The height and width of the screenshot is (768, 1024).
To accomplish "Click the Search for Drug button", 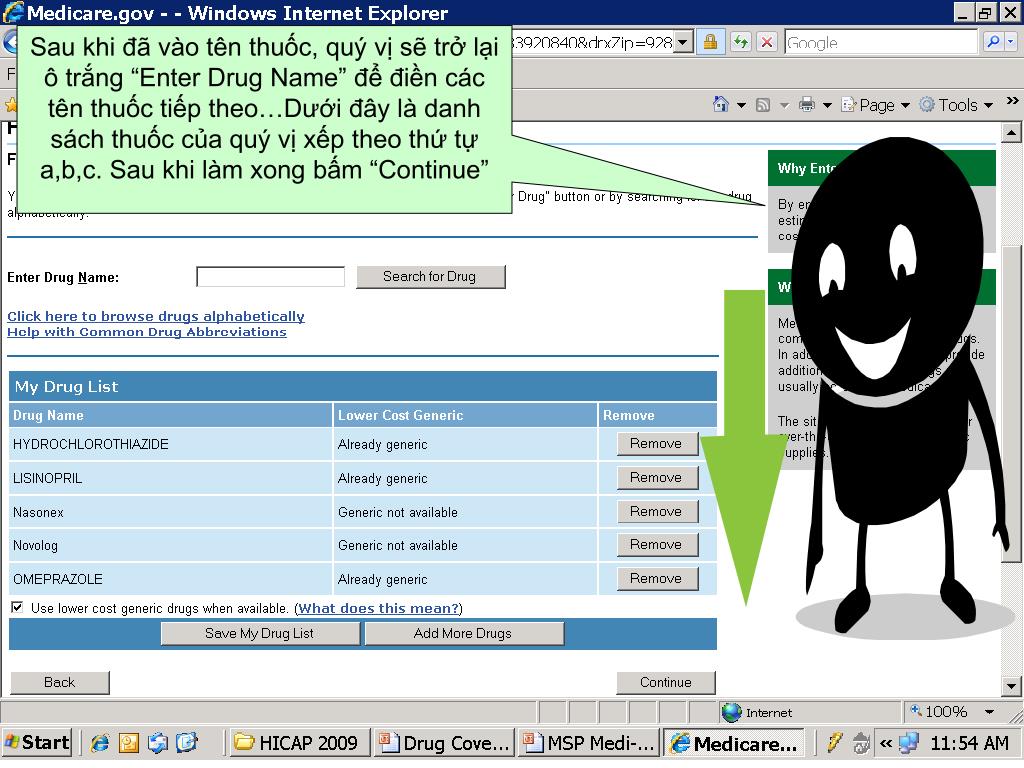I will pyautogui.click(x=430, y=276).
